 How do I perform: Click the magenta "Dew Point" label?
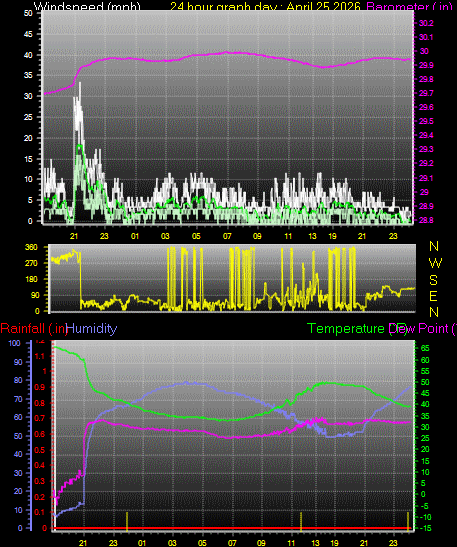[x=419, y=329]
